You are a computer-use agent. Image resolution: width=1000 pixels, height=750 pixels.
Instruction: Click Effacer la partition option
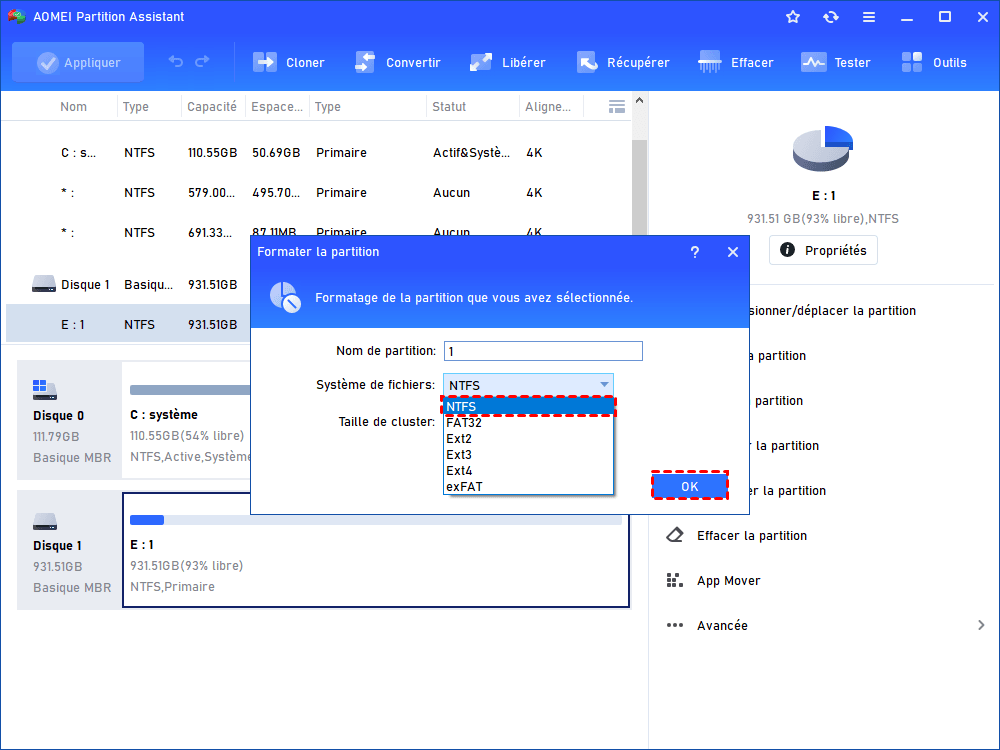[752, 536]
